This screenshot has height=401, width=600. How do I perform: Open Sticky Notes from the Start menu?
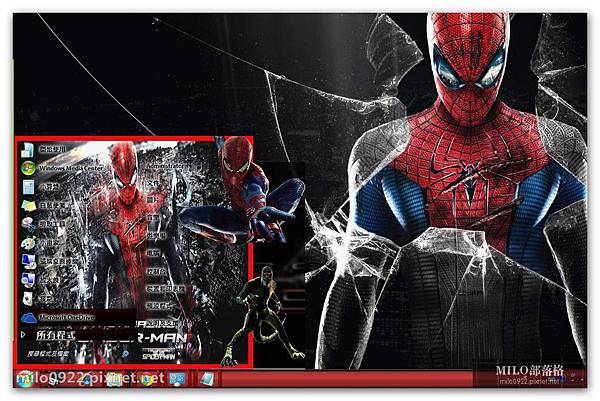44,205
